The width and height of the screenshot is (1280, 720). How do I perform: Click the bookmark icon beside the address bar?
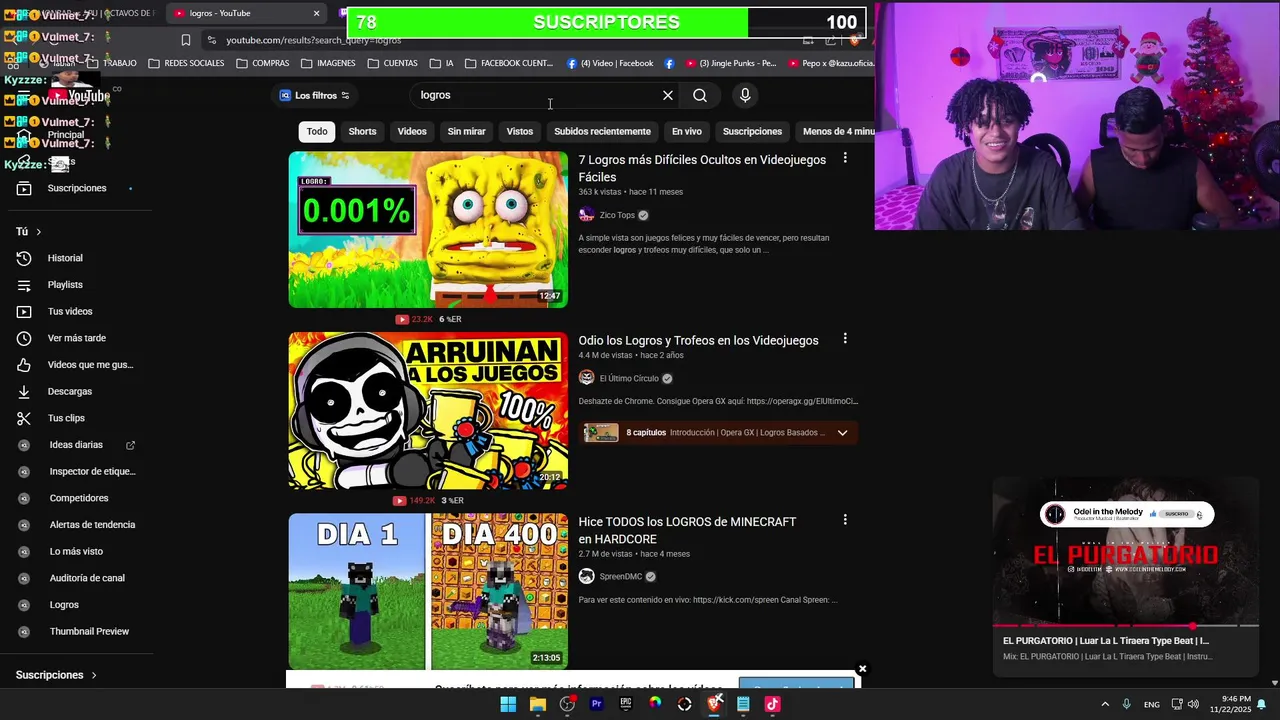pos(186,40)
